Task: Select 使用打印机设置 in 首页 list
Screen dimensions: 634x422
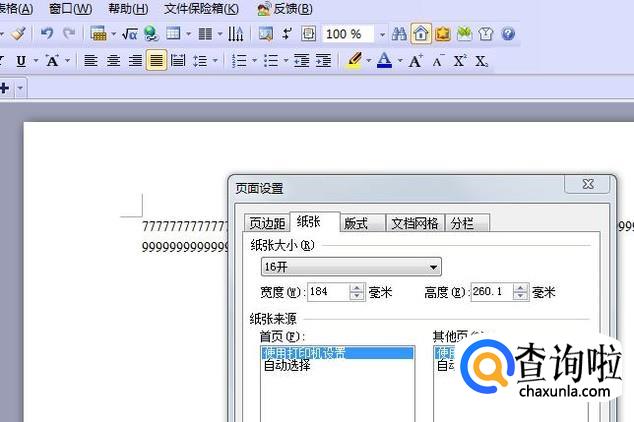Action: point(338,353)
